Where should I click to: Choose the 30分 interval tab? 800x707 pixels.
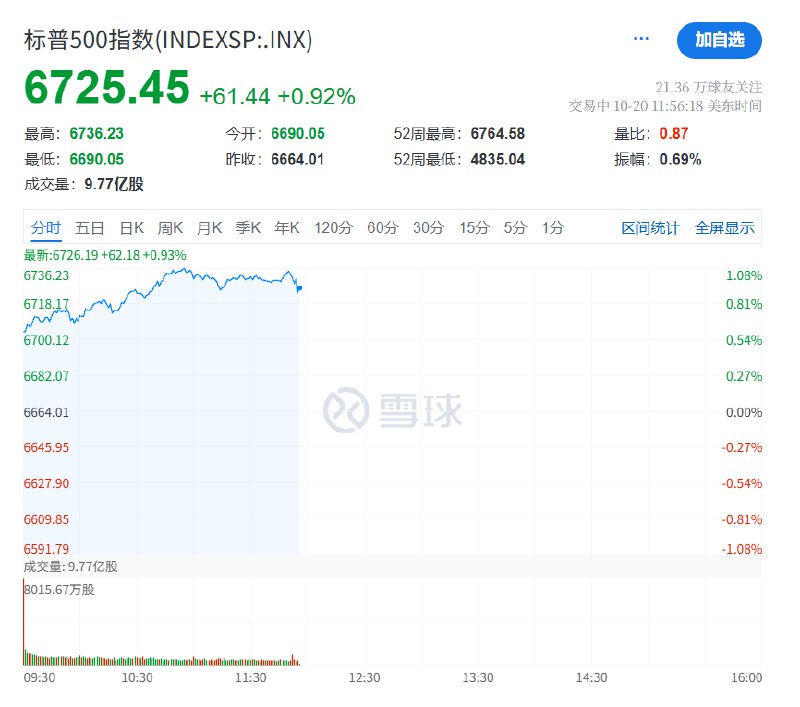[429, 228]
